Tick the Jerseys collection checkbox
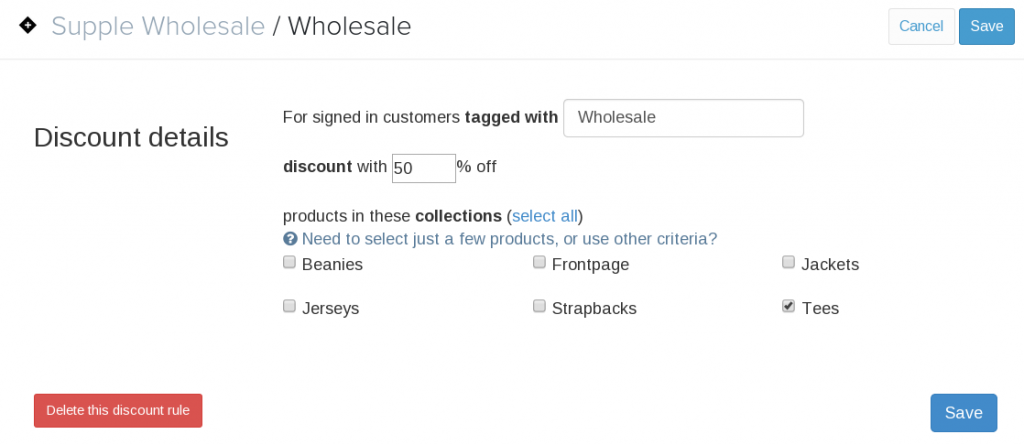Image resolution: width=1024 pixels, height=445 pixels. [289, 306]
